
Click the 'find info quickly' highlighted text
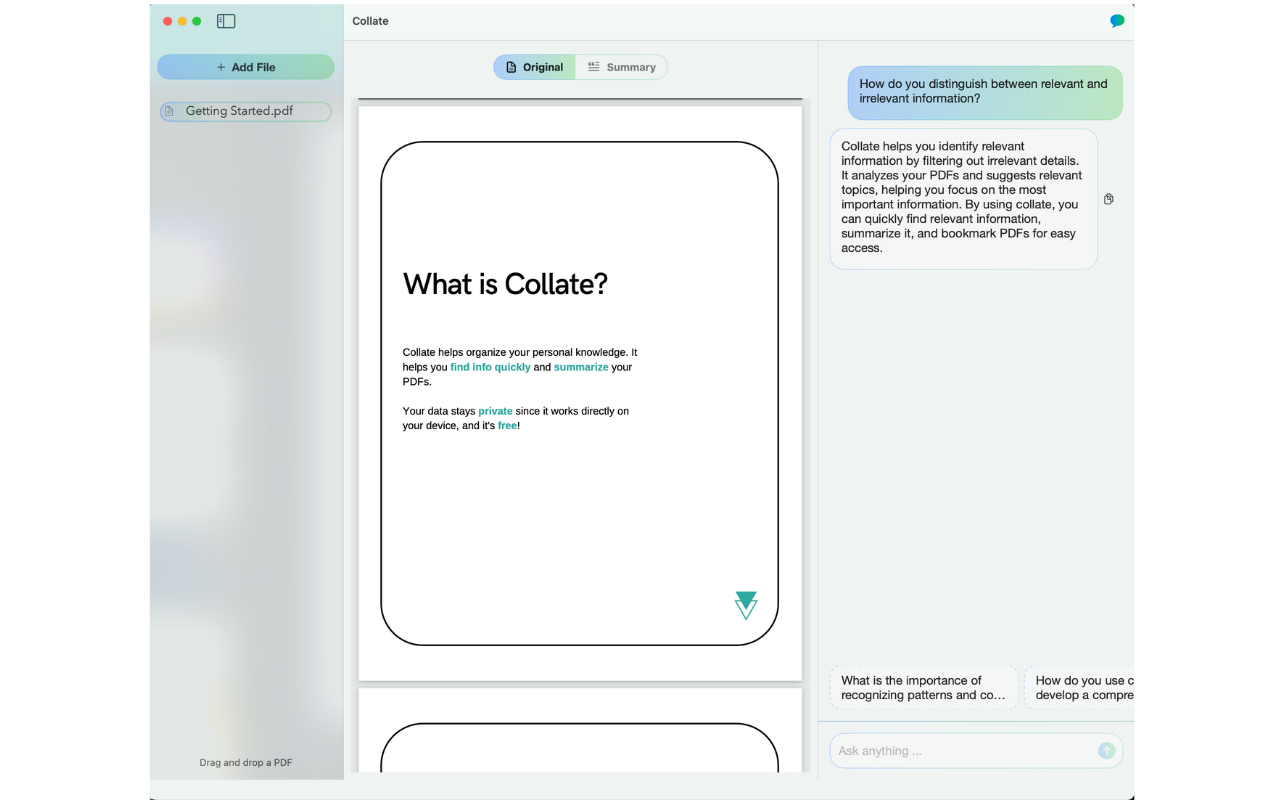tap(490, 367)
